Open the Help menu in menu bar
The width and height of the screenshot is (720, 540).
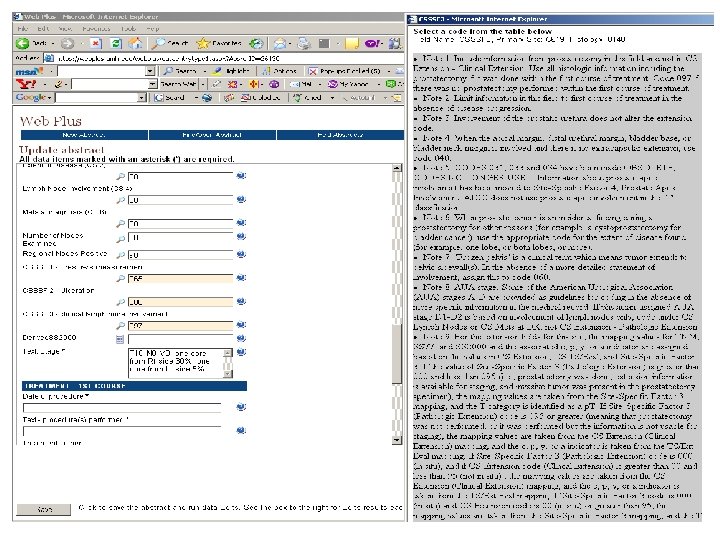click(152, 28)
